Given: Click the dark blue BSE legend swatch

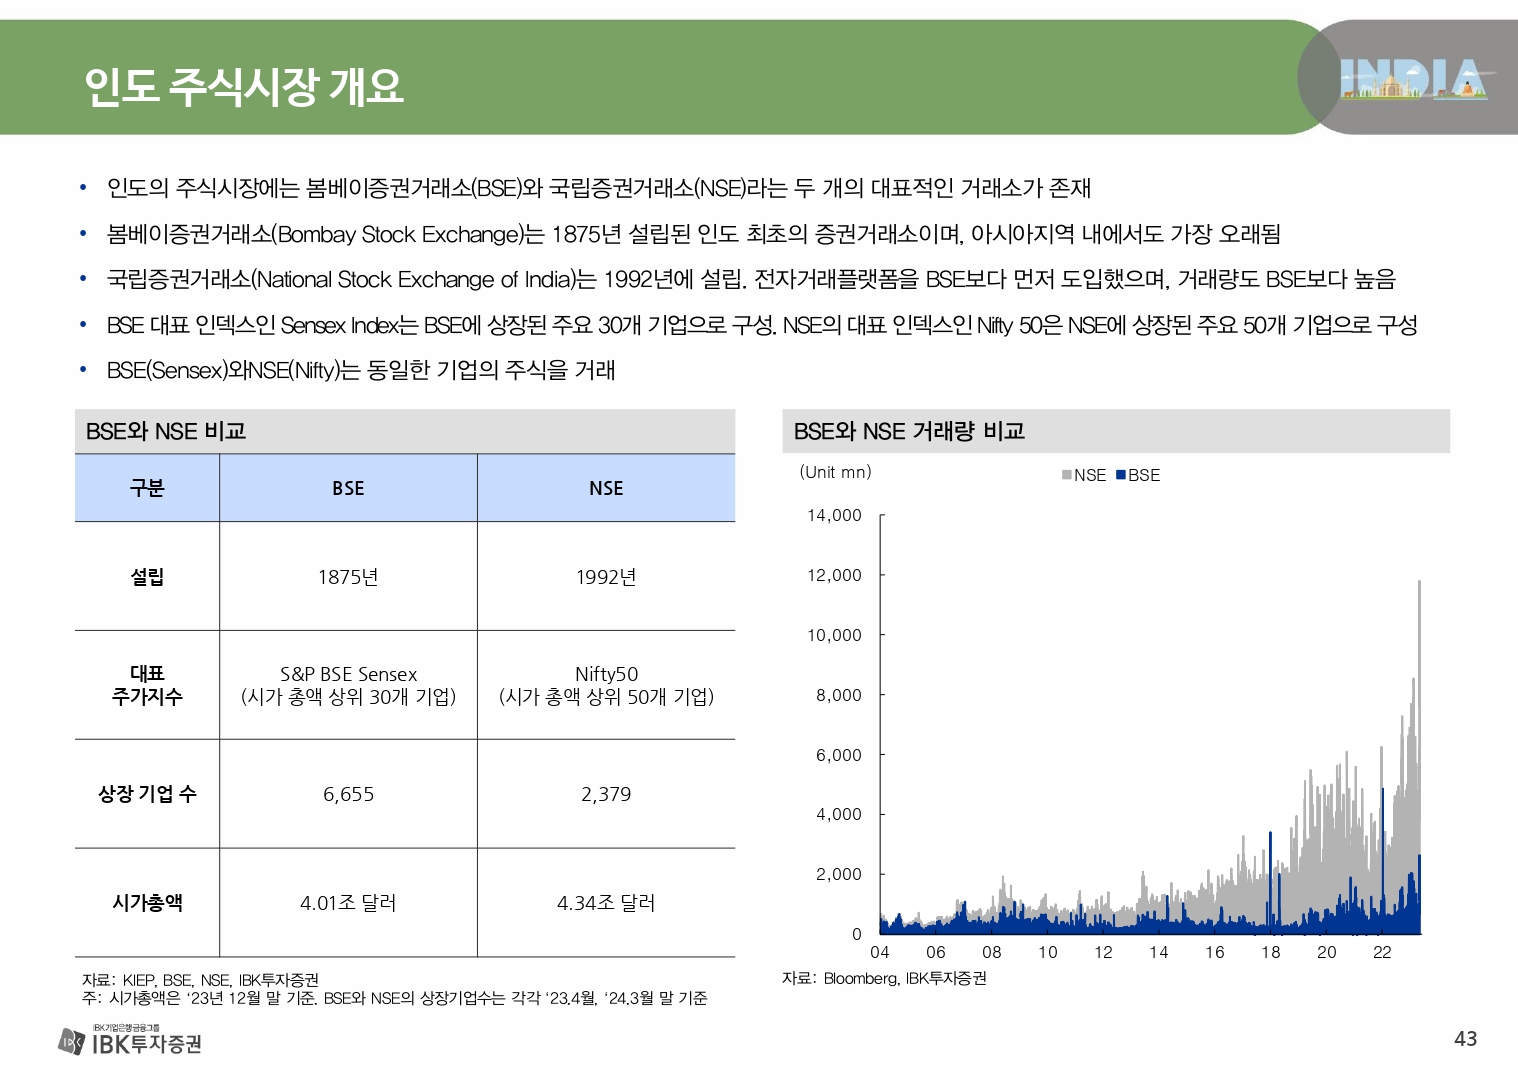Looking at the screenshot, I should (x=1121, y=475).
